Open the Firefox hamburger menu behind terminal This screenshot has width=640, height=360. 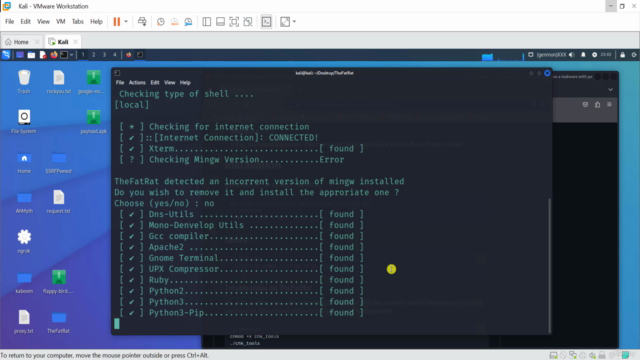[609, 104]
